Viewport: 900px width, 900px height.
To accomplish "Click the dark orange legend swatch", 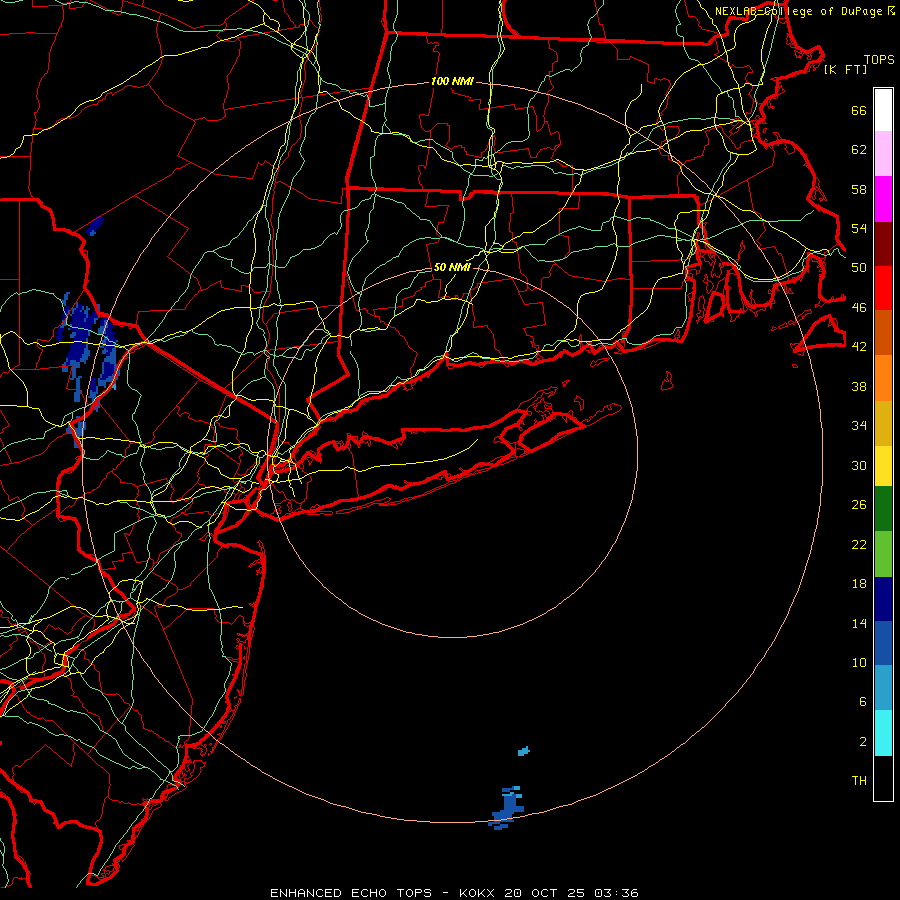I will [x=883, y=333].
